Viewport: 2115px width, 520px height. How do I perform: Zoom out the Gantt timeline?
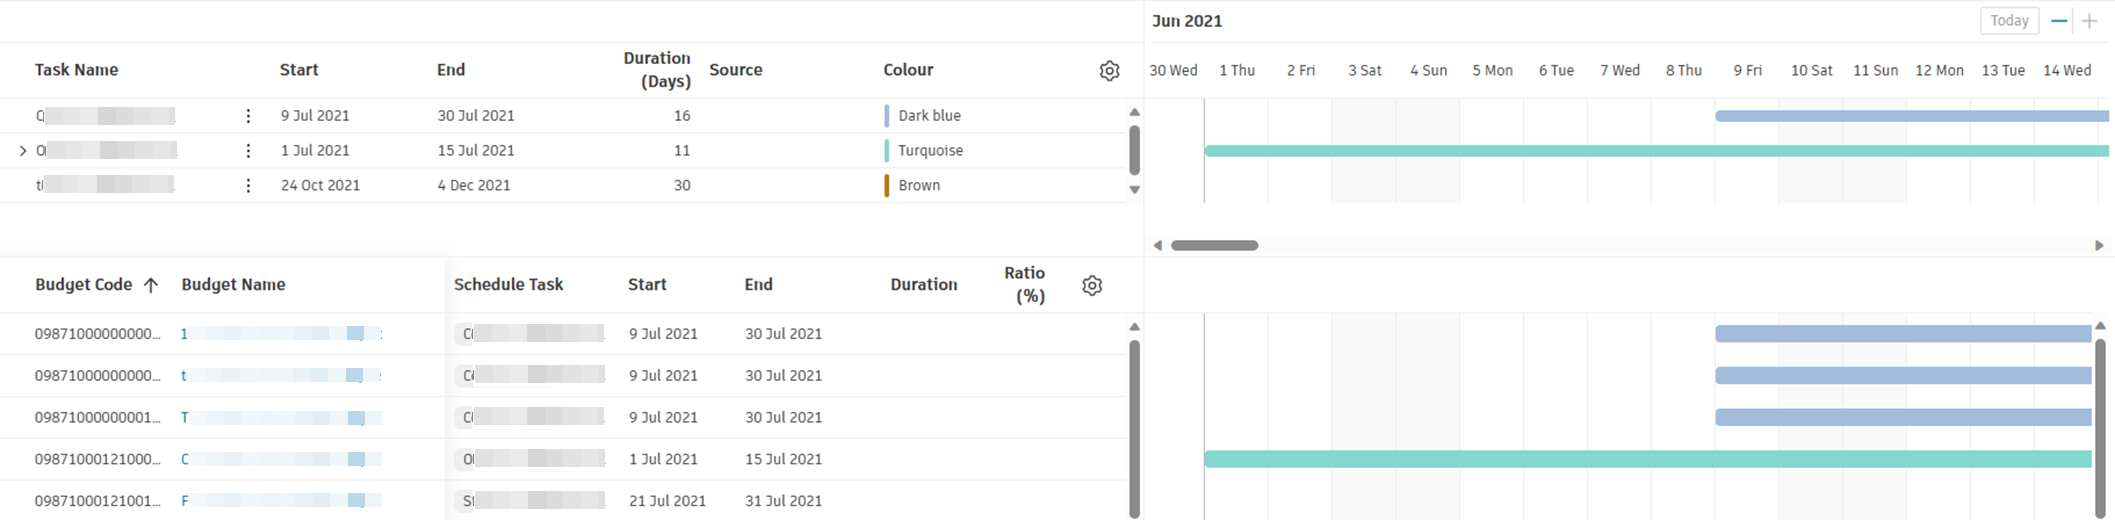tap(2059, 21)
